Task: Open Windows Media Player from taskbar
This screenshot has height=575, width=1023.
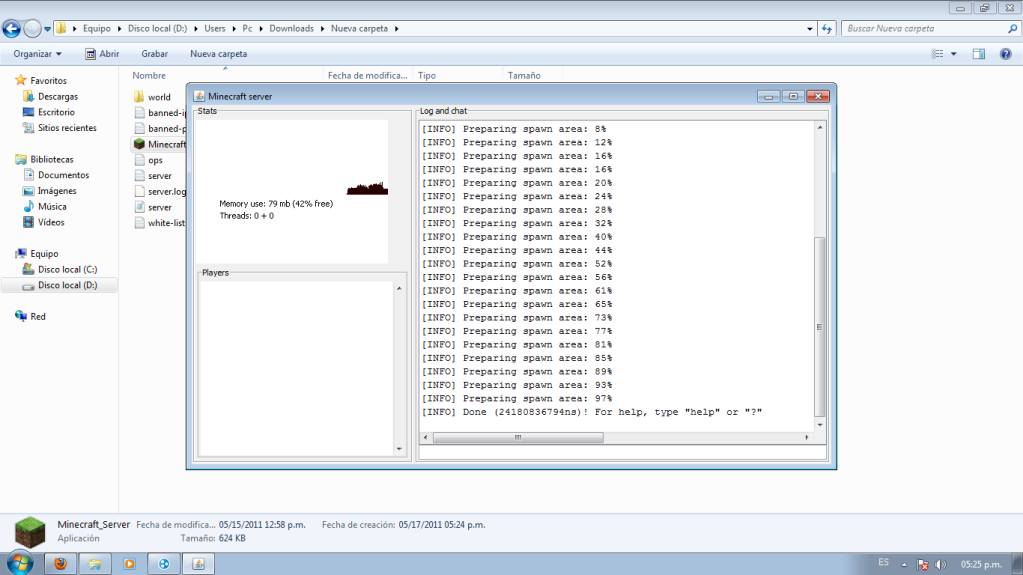Action: pos(129,564)
